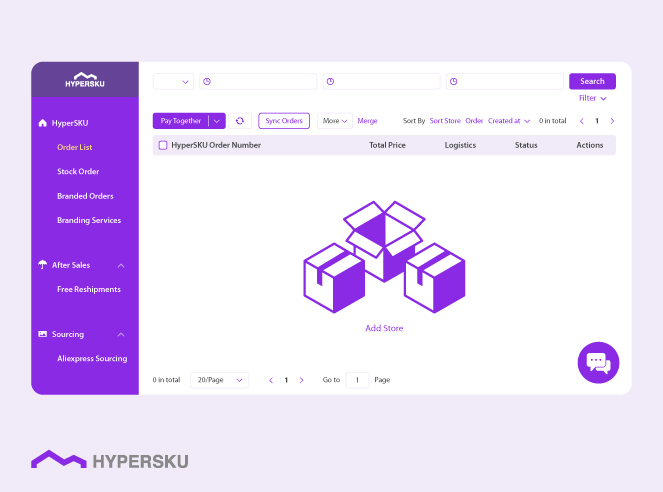Click the Add Store link
Screen dimensions: 663x492
click(384, 328)
